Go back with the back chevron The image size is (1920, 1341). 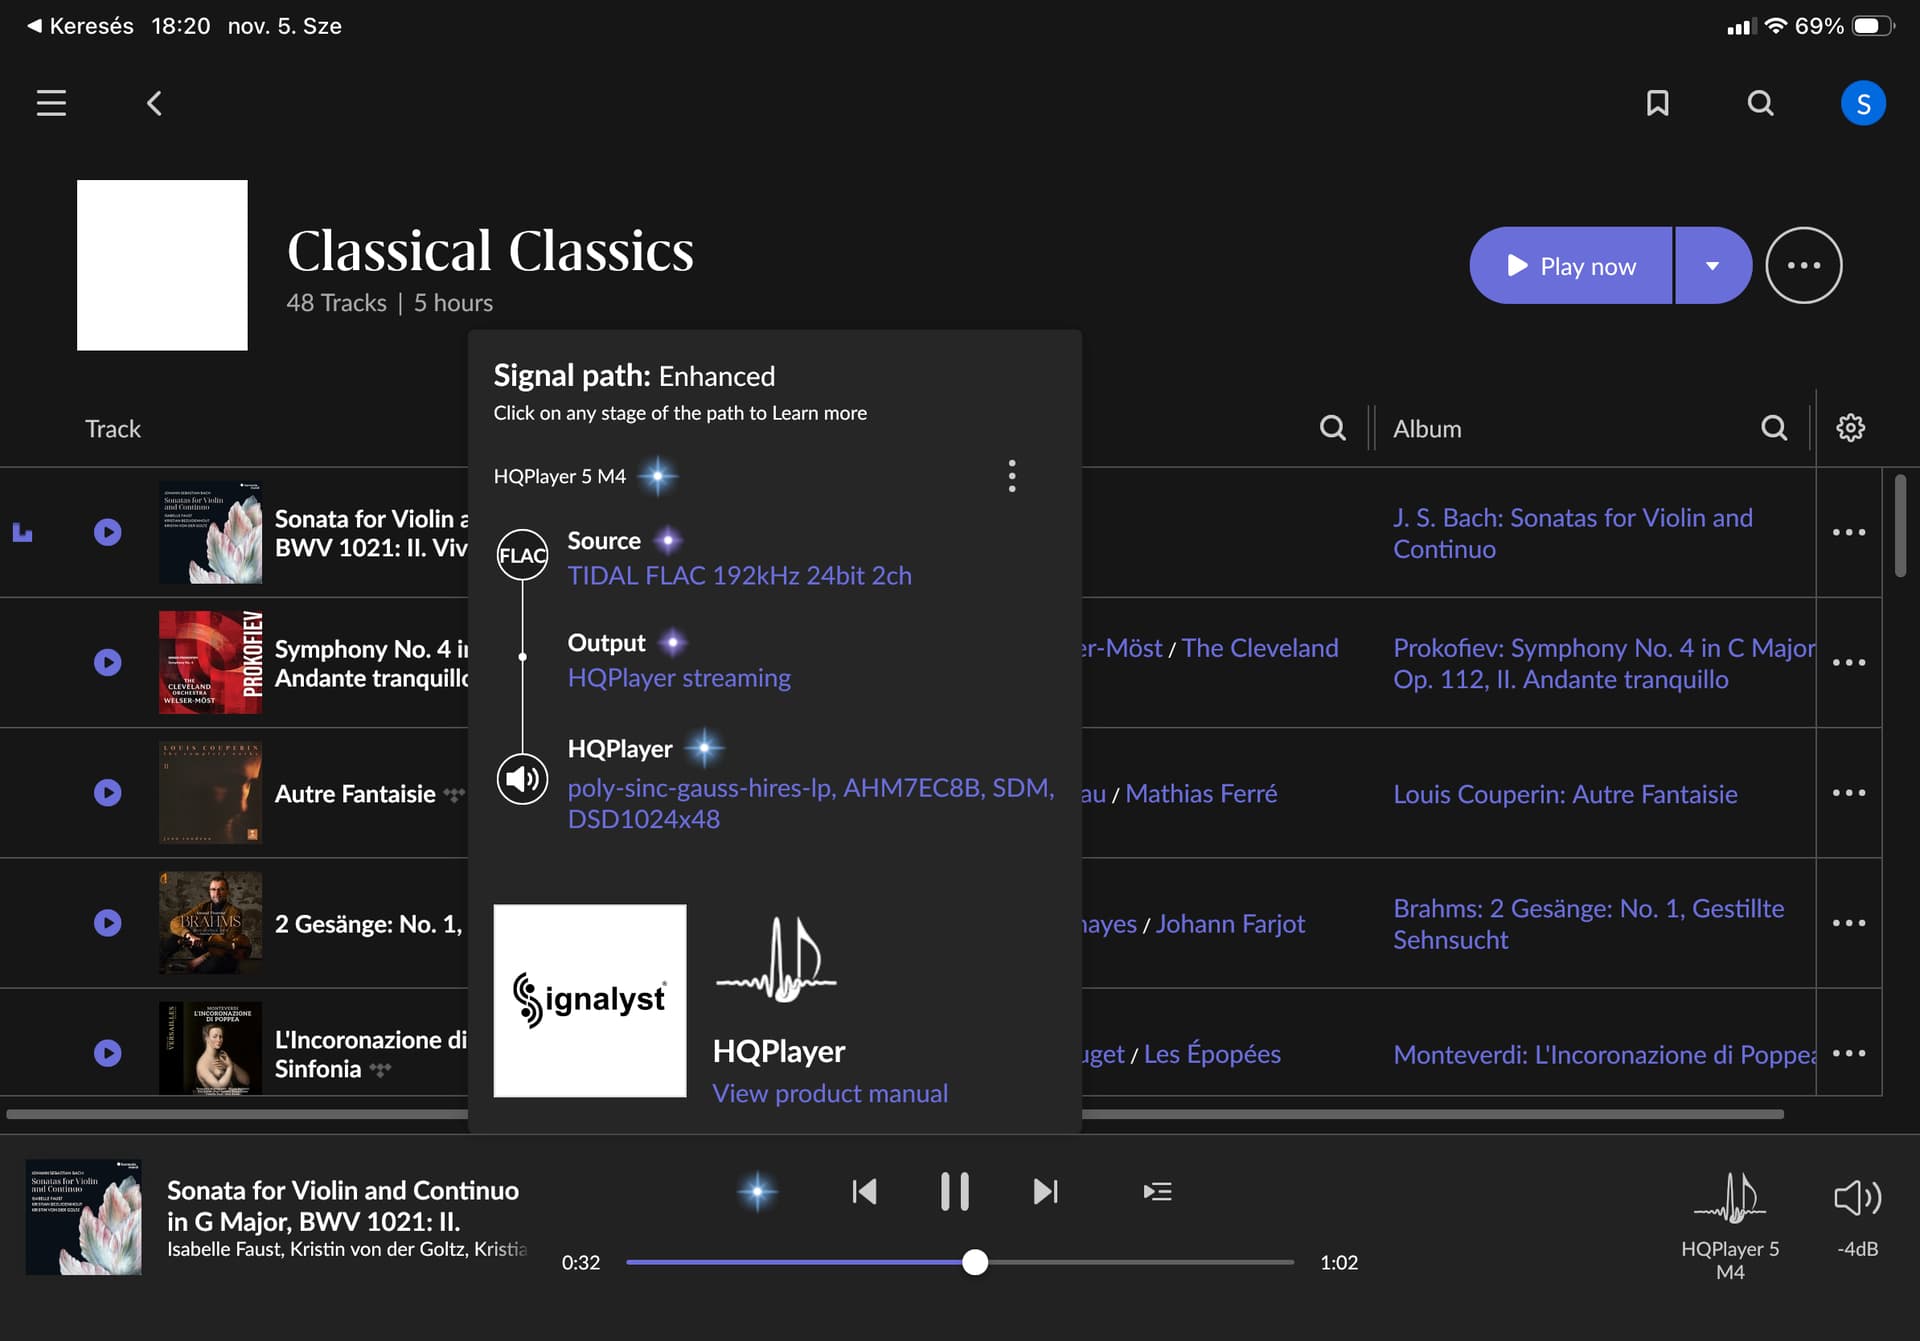(154, 103)
